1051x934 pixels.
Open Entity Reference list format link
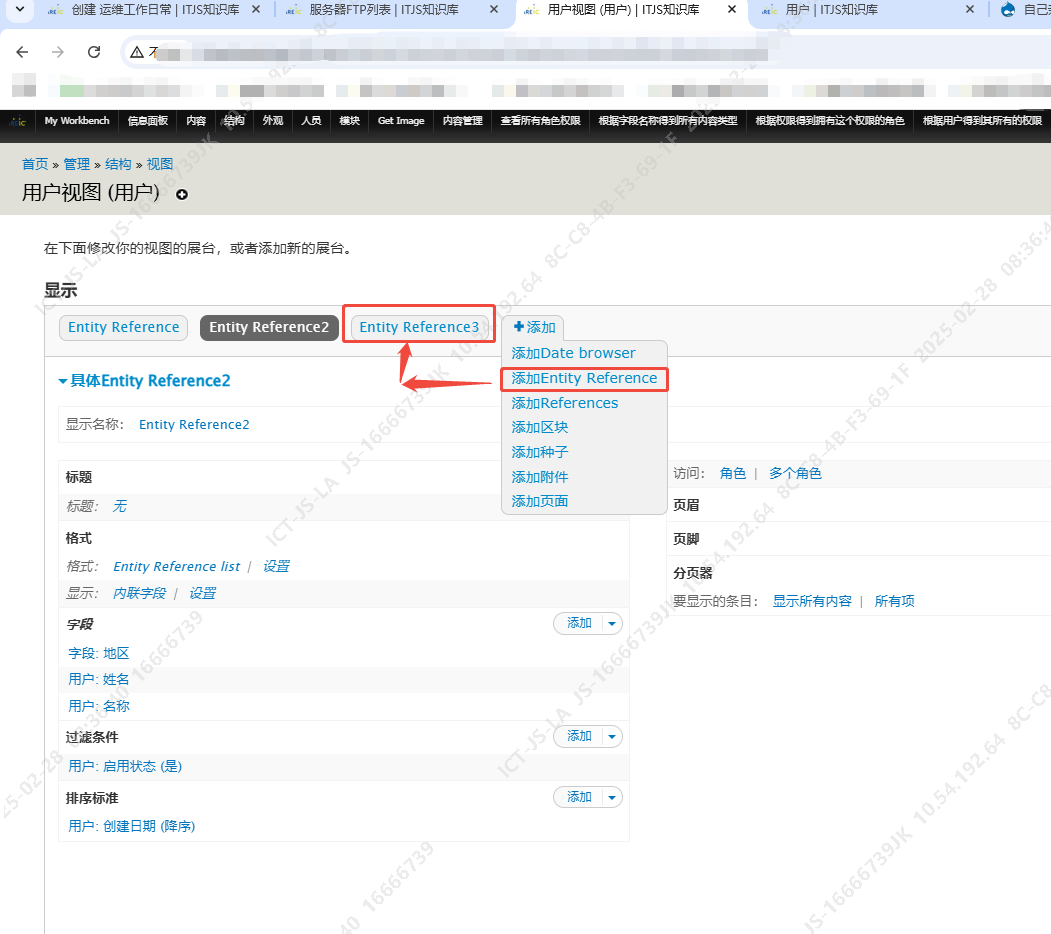(176, 567)
